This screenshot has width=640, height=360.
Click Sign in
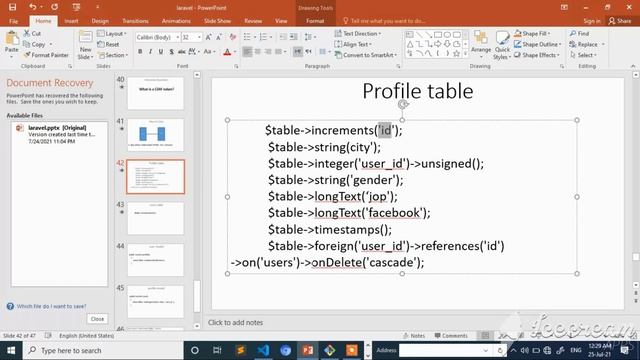[591, 21]
